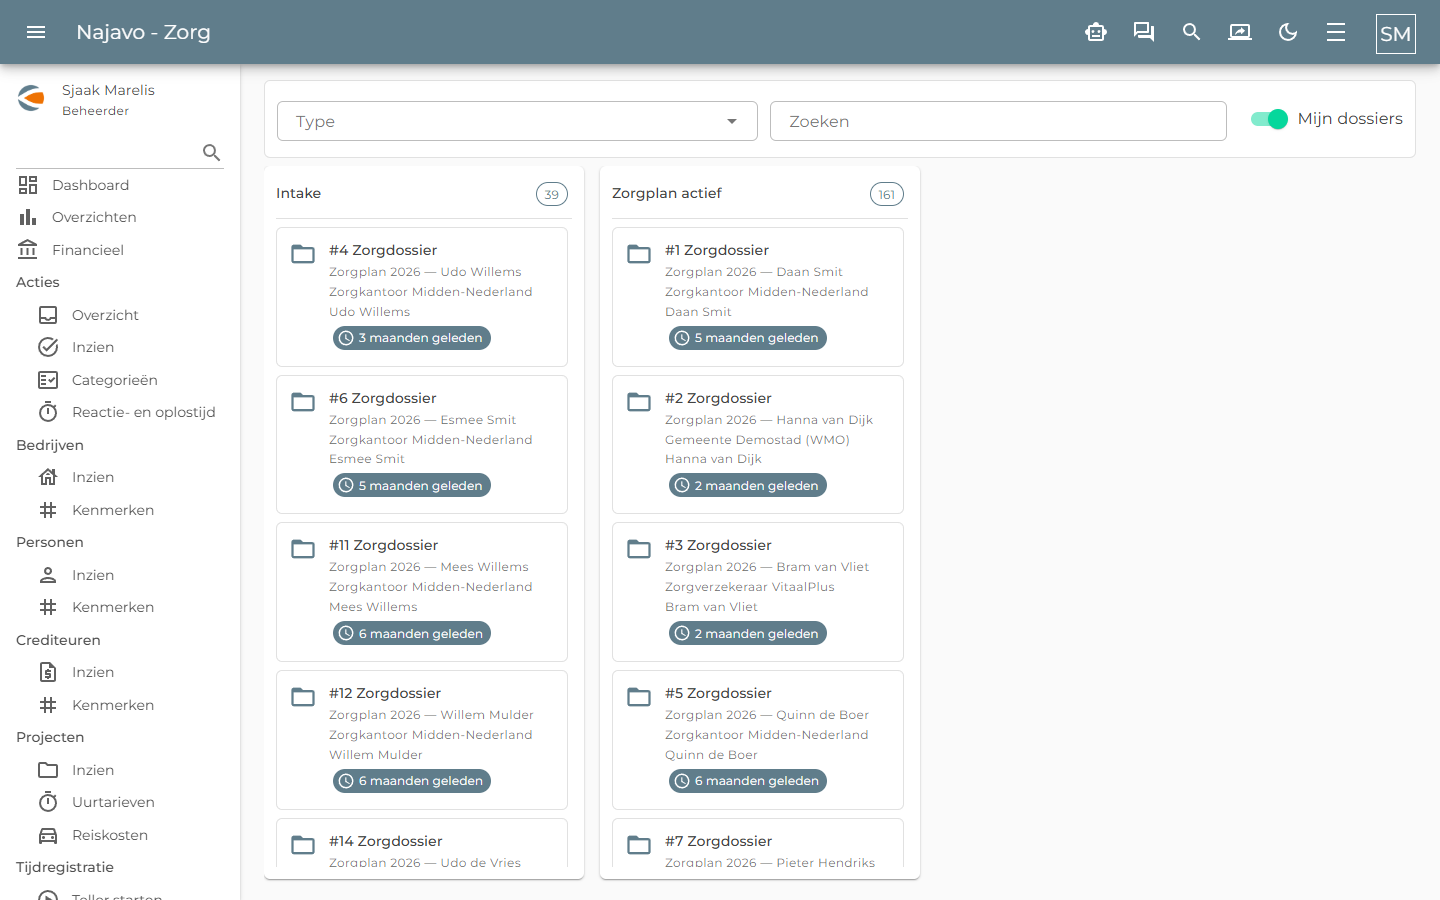Click the sidebar search magnifier icon

point(211,152)
